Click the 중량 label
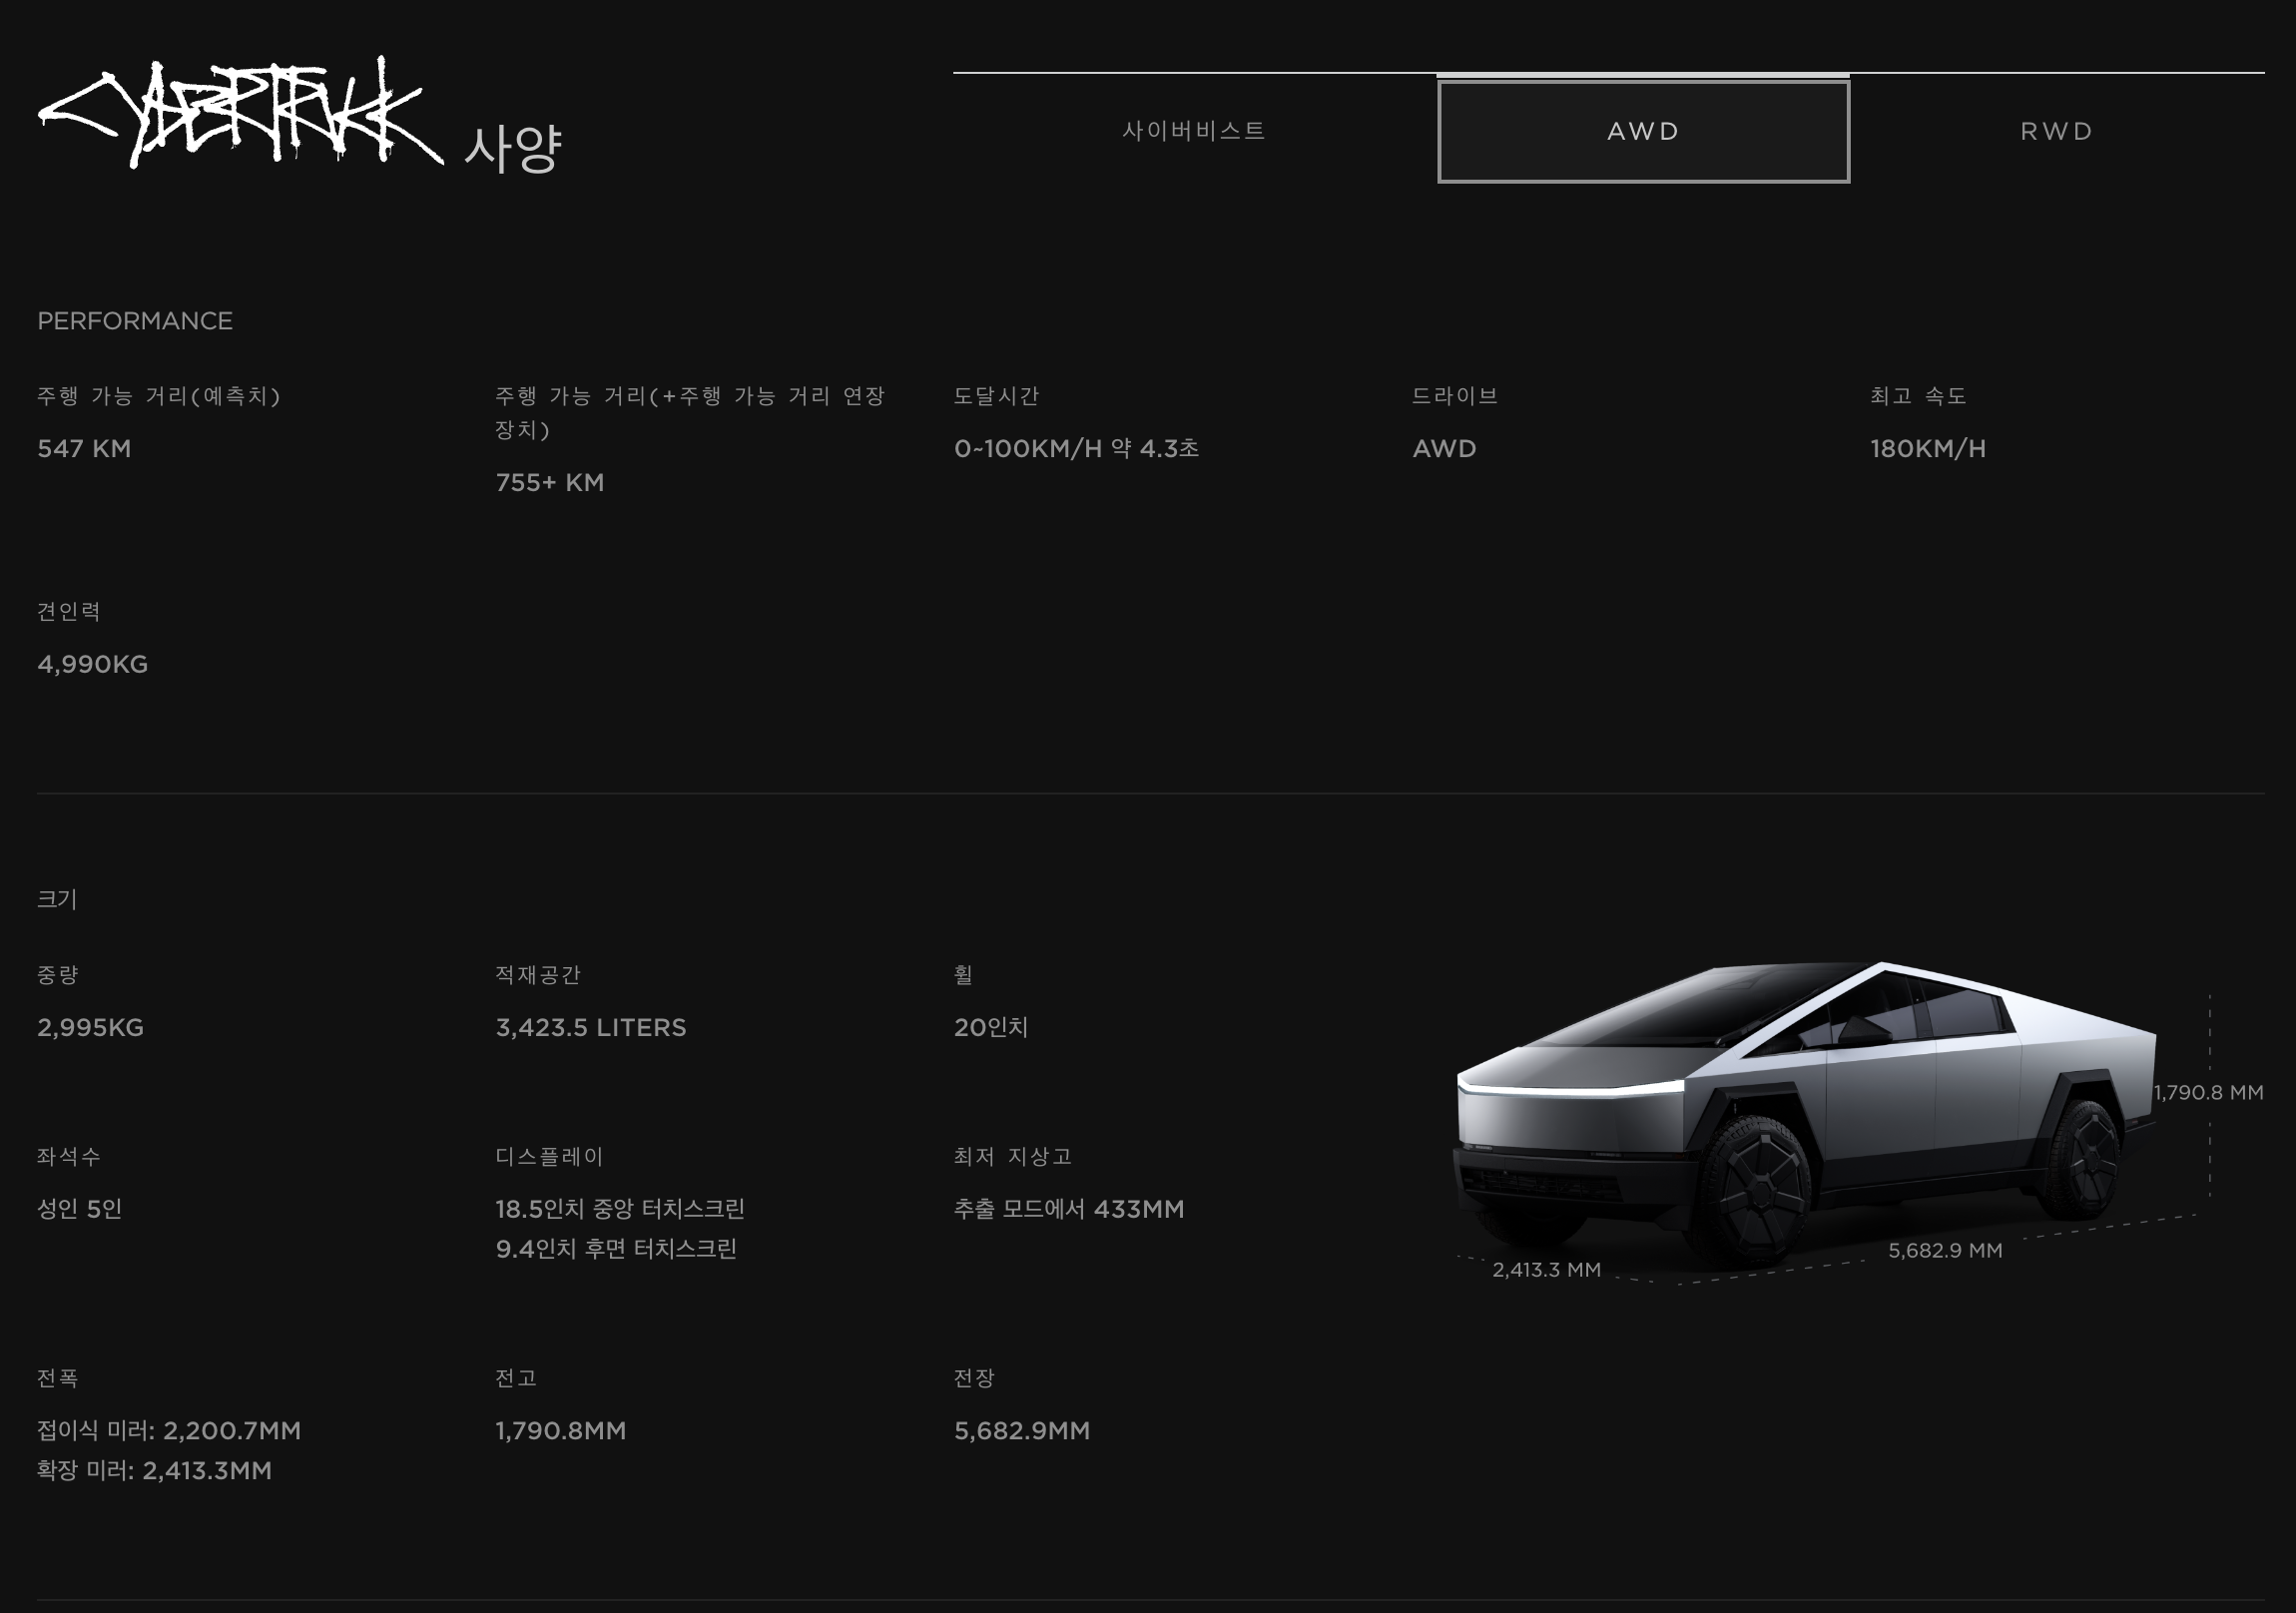The width and height of the screenshot is (2296, 1613). pos(58,975)
